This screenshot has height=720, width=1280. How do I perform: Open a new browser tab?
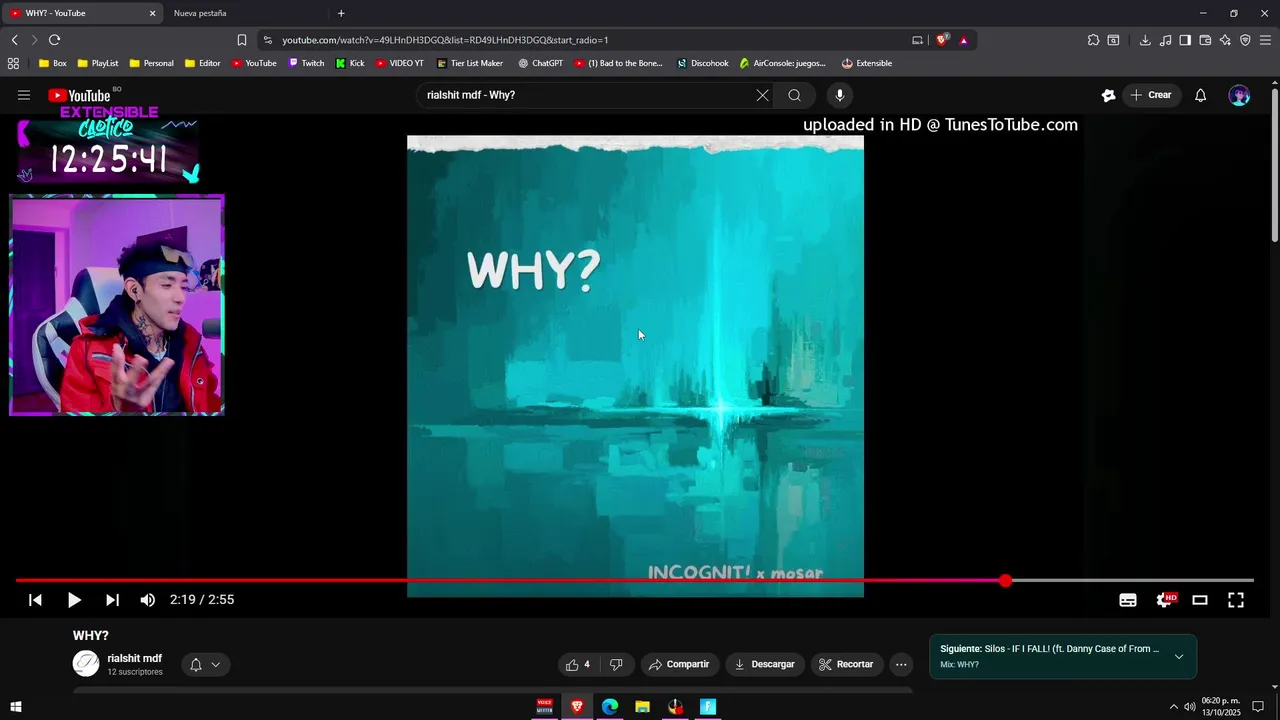tap(341, 13)
